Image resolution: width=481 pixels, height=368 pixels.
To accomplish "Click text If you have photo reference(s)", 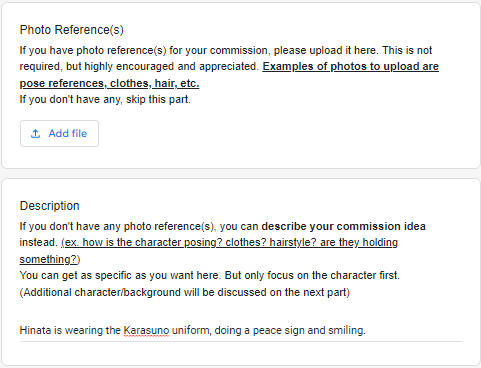I will (x=93, y=50).
